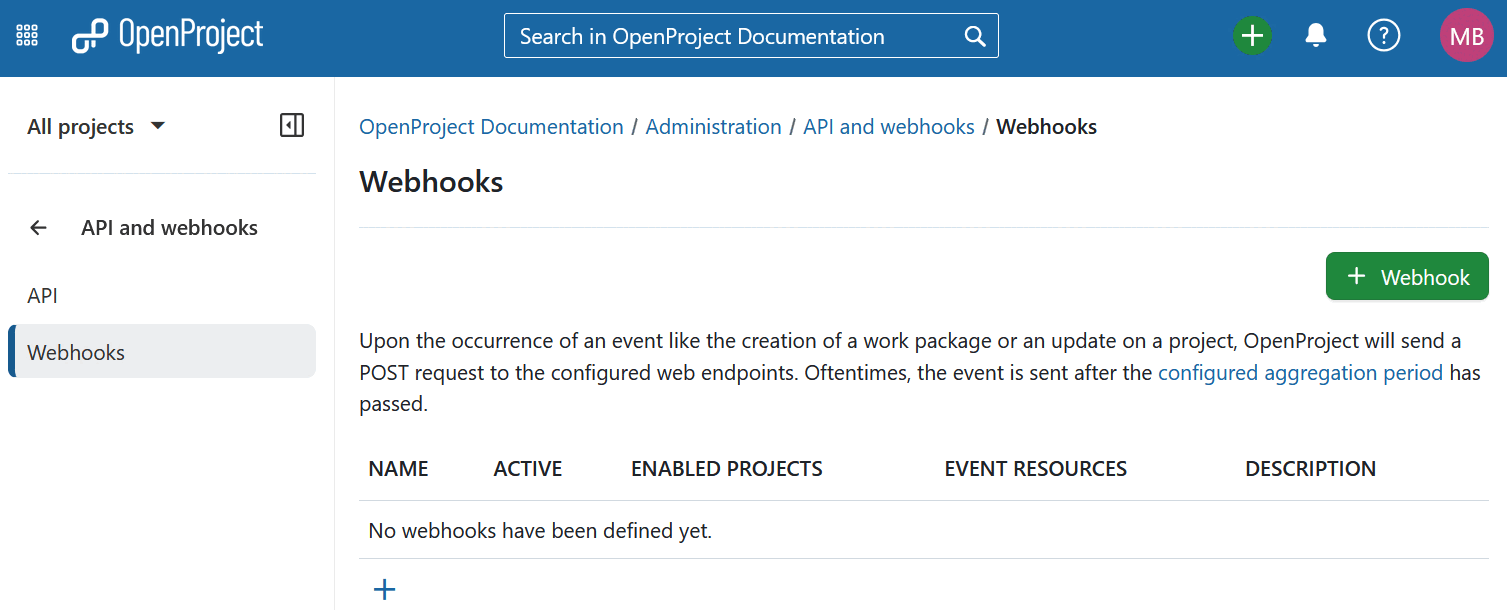Viewport: 1507px width, 610px height.
Task: Collapse the project sidebar
Action: point(291,125)
